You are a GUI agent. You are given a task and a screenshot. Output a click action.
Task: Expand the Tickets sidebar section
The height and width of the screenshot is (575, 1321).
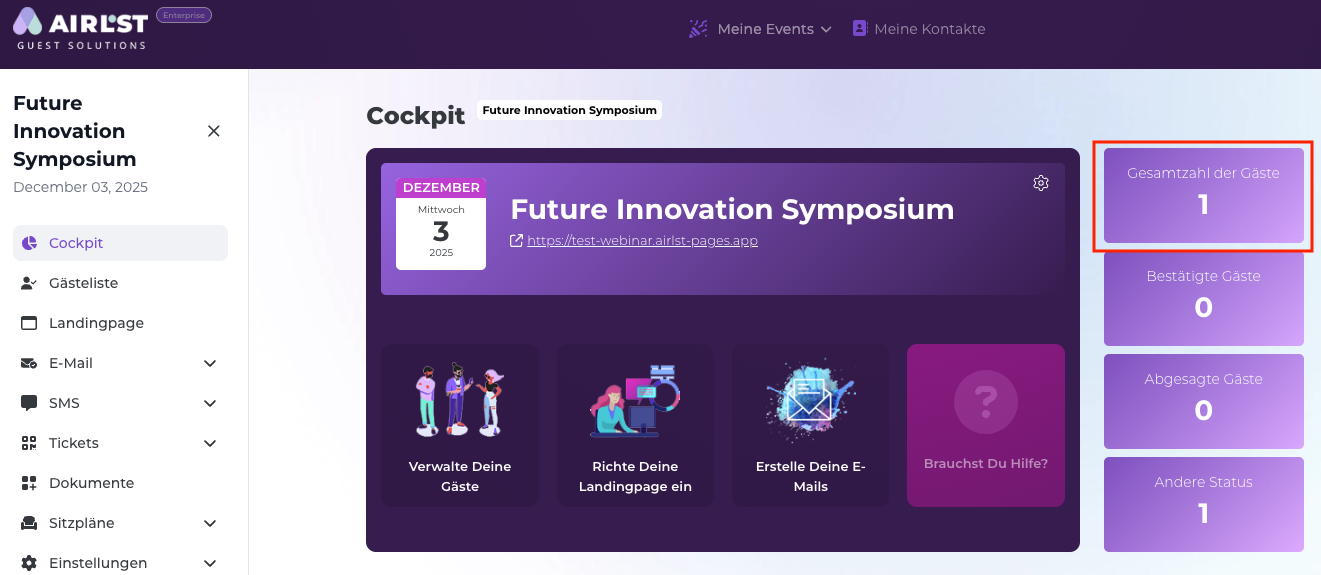coord(210,443)
